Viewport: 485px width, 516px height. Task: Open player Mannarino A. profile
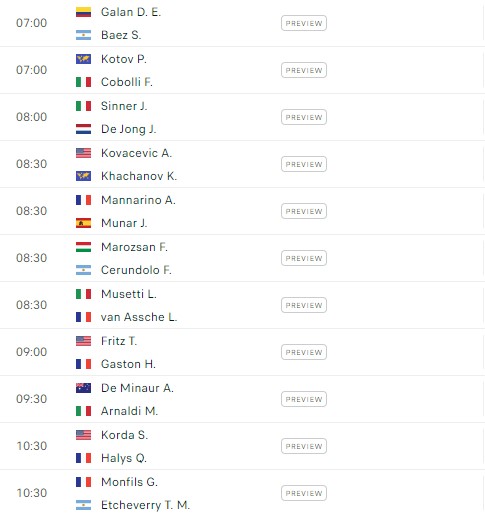pos(138,200)
